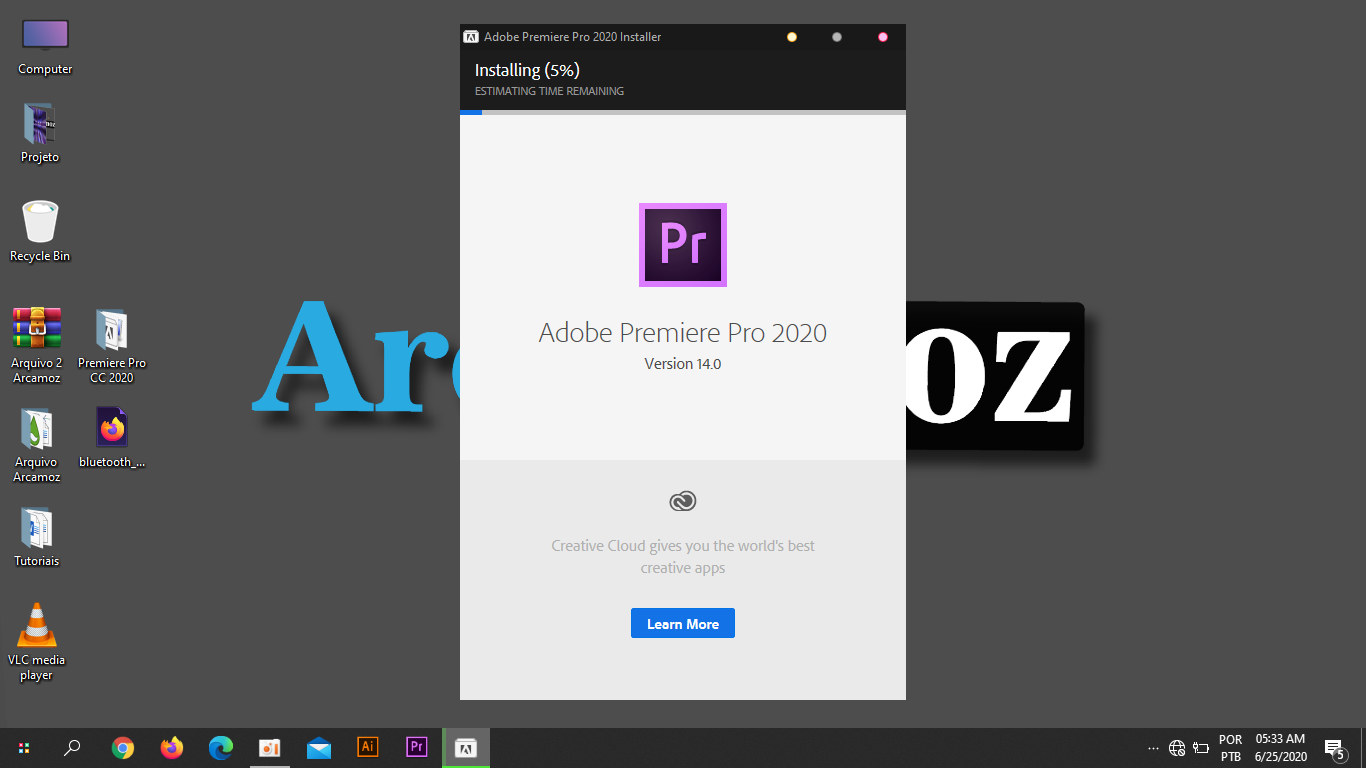Launch Google Chrome from taskbar
Viewport: 1366px width, 768px height.
[123, 748]
